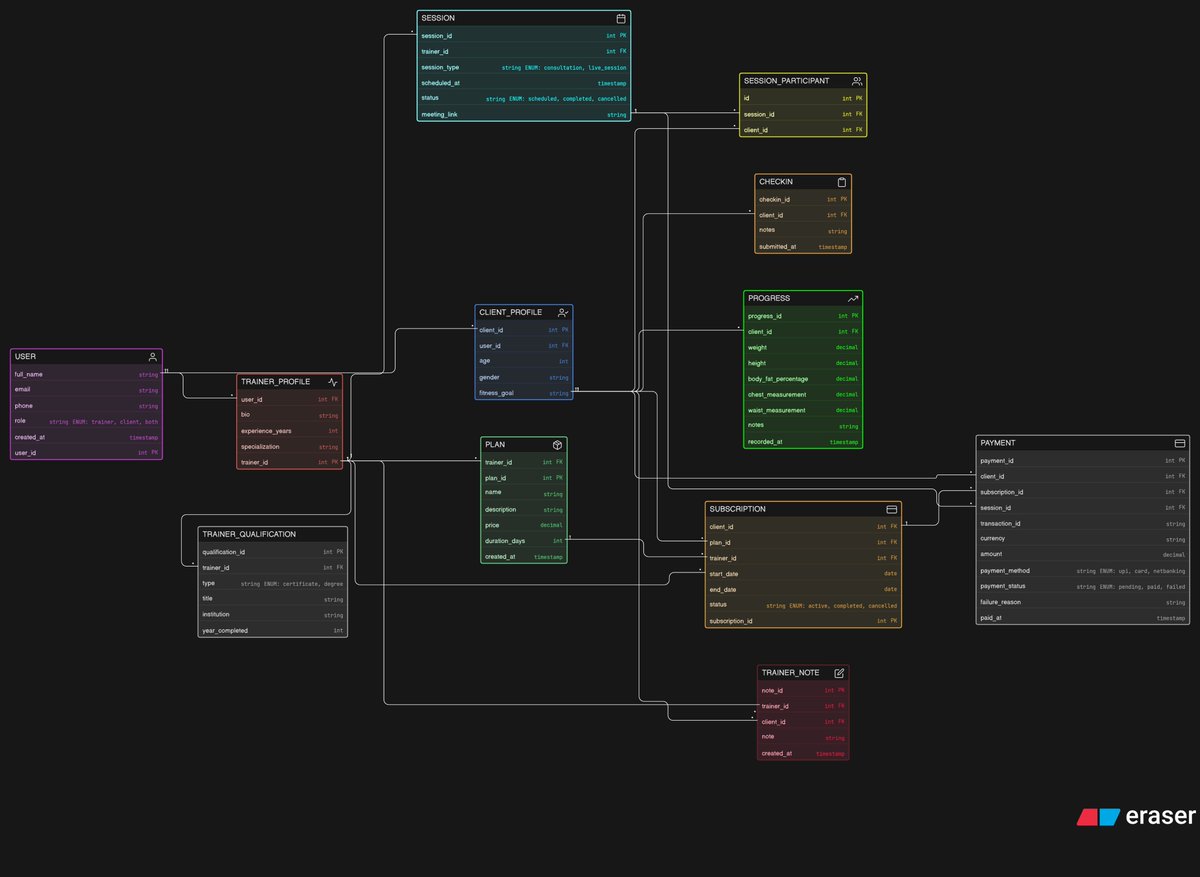This screenshot has width=1200, height=877.
Task: Select payment_status row in PAYMENT table
Action: coord(1083,586)
